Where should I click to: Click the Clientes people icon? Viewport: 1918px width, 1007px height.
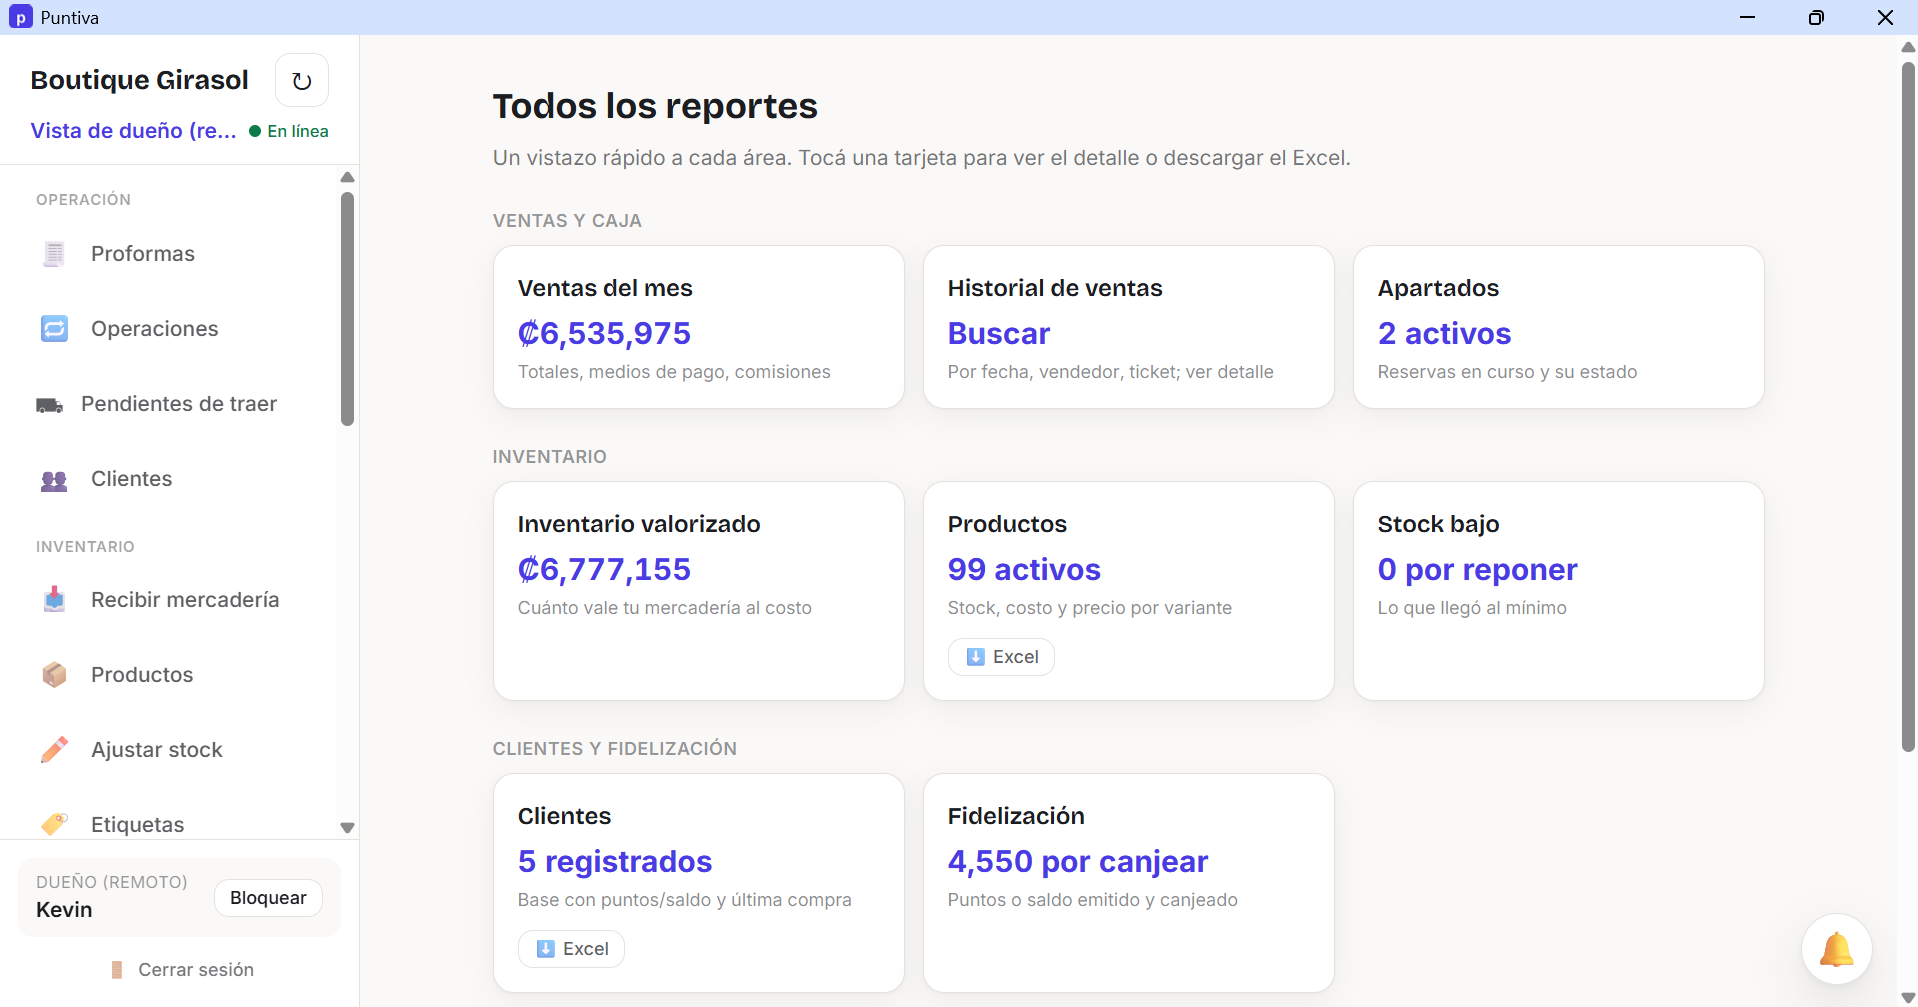click(54, 480)
